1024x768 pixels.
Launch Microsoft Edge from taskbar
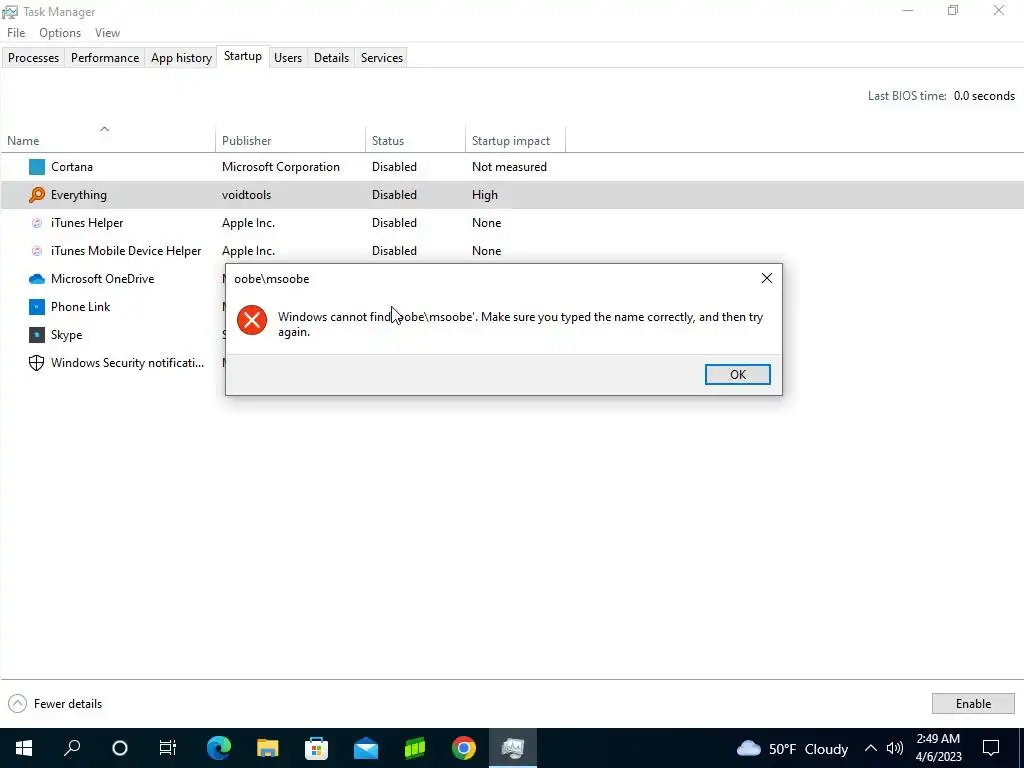(x=219, y=748)
